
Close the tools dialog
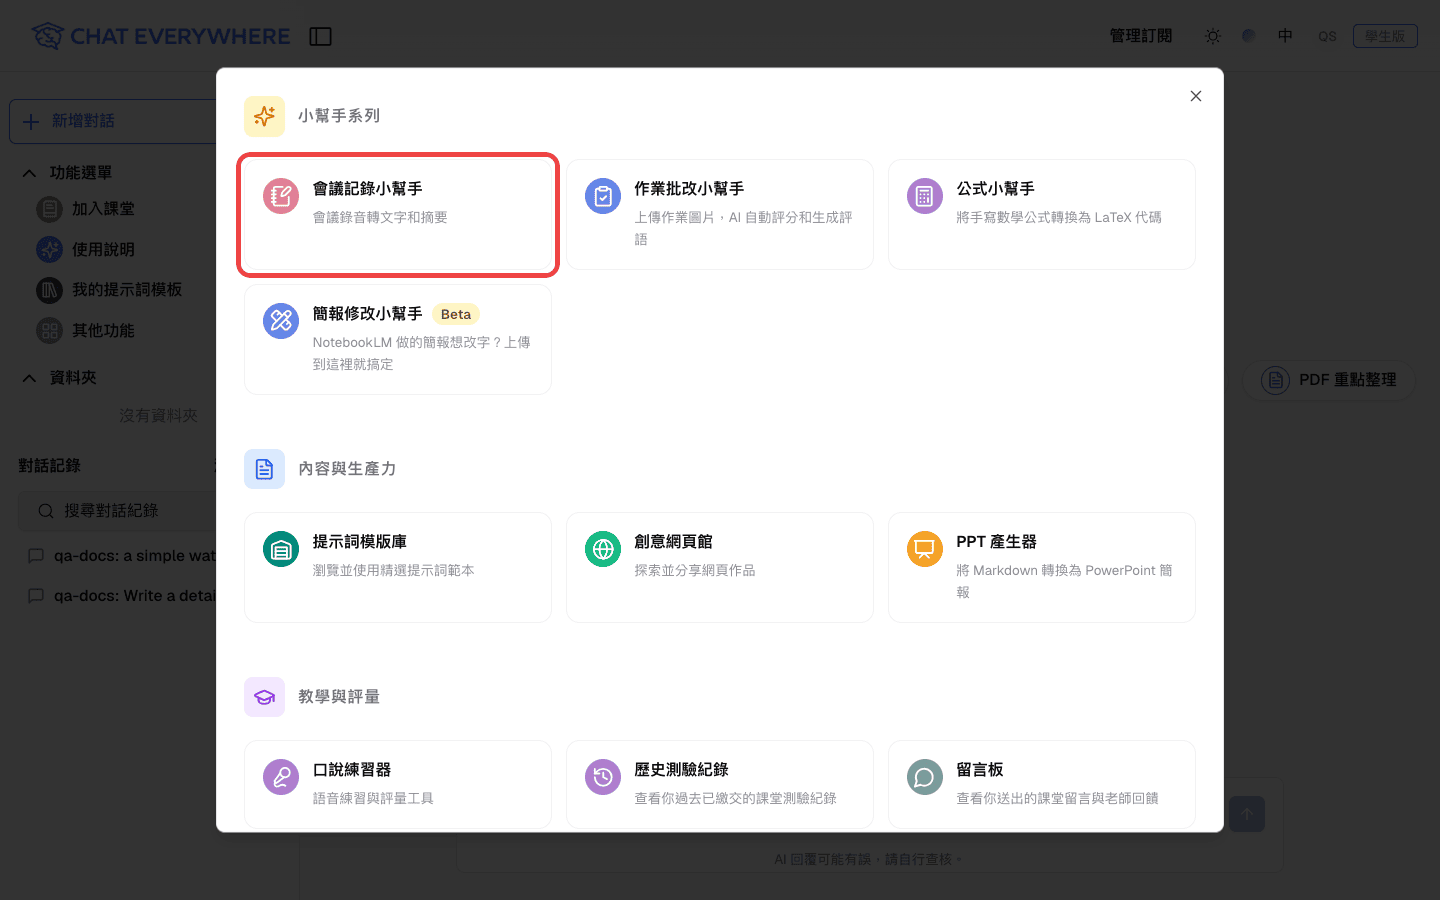1196,96
